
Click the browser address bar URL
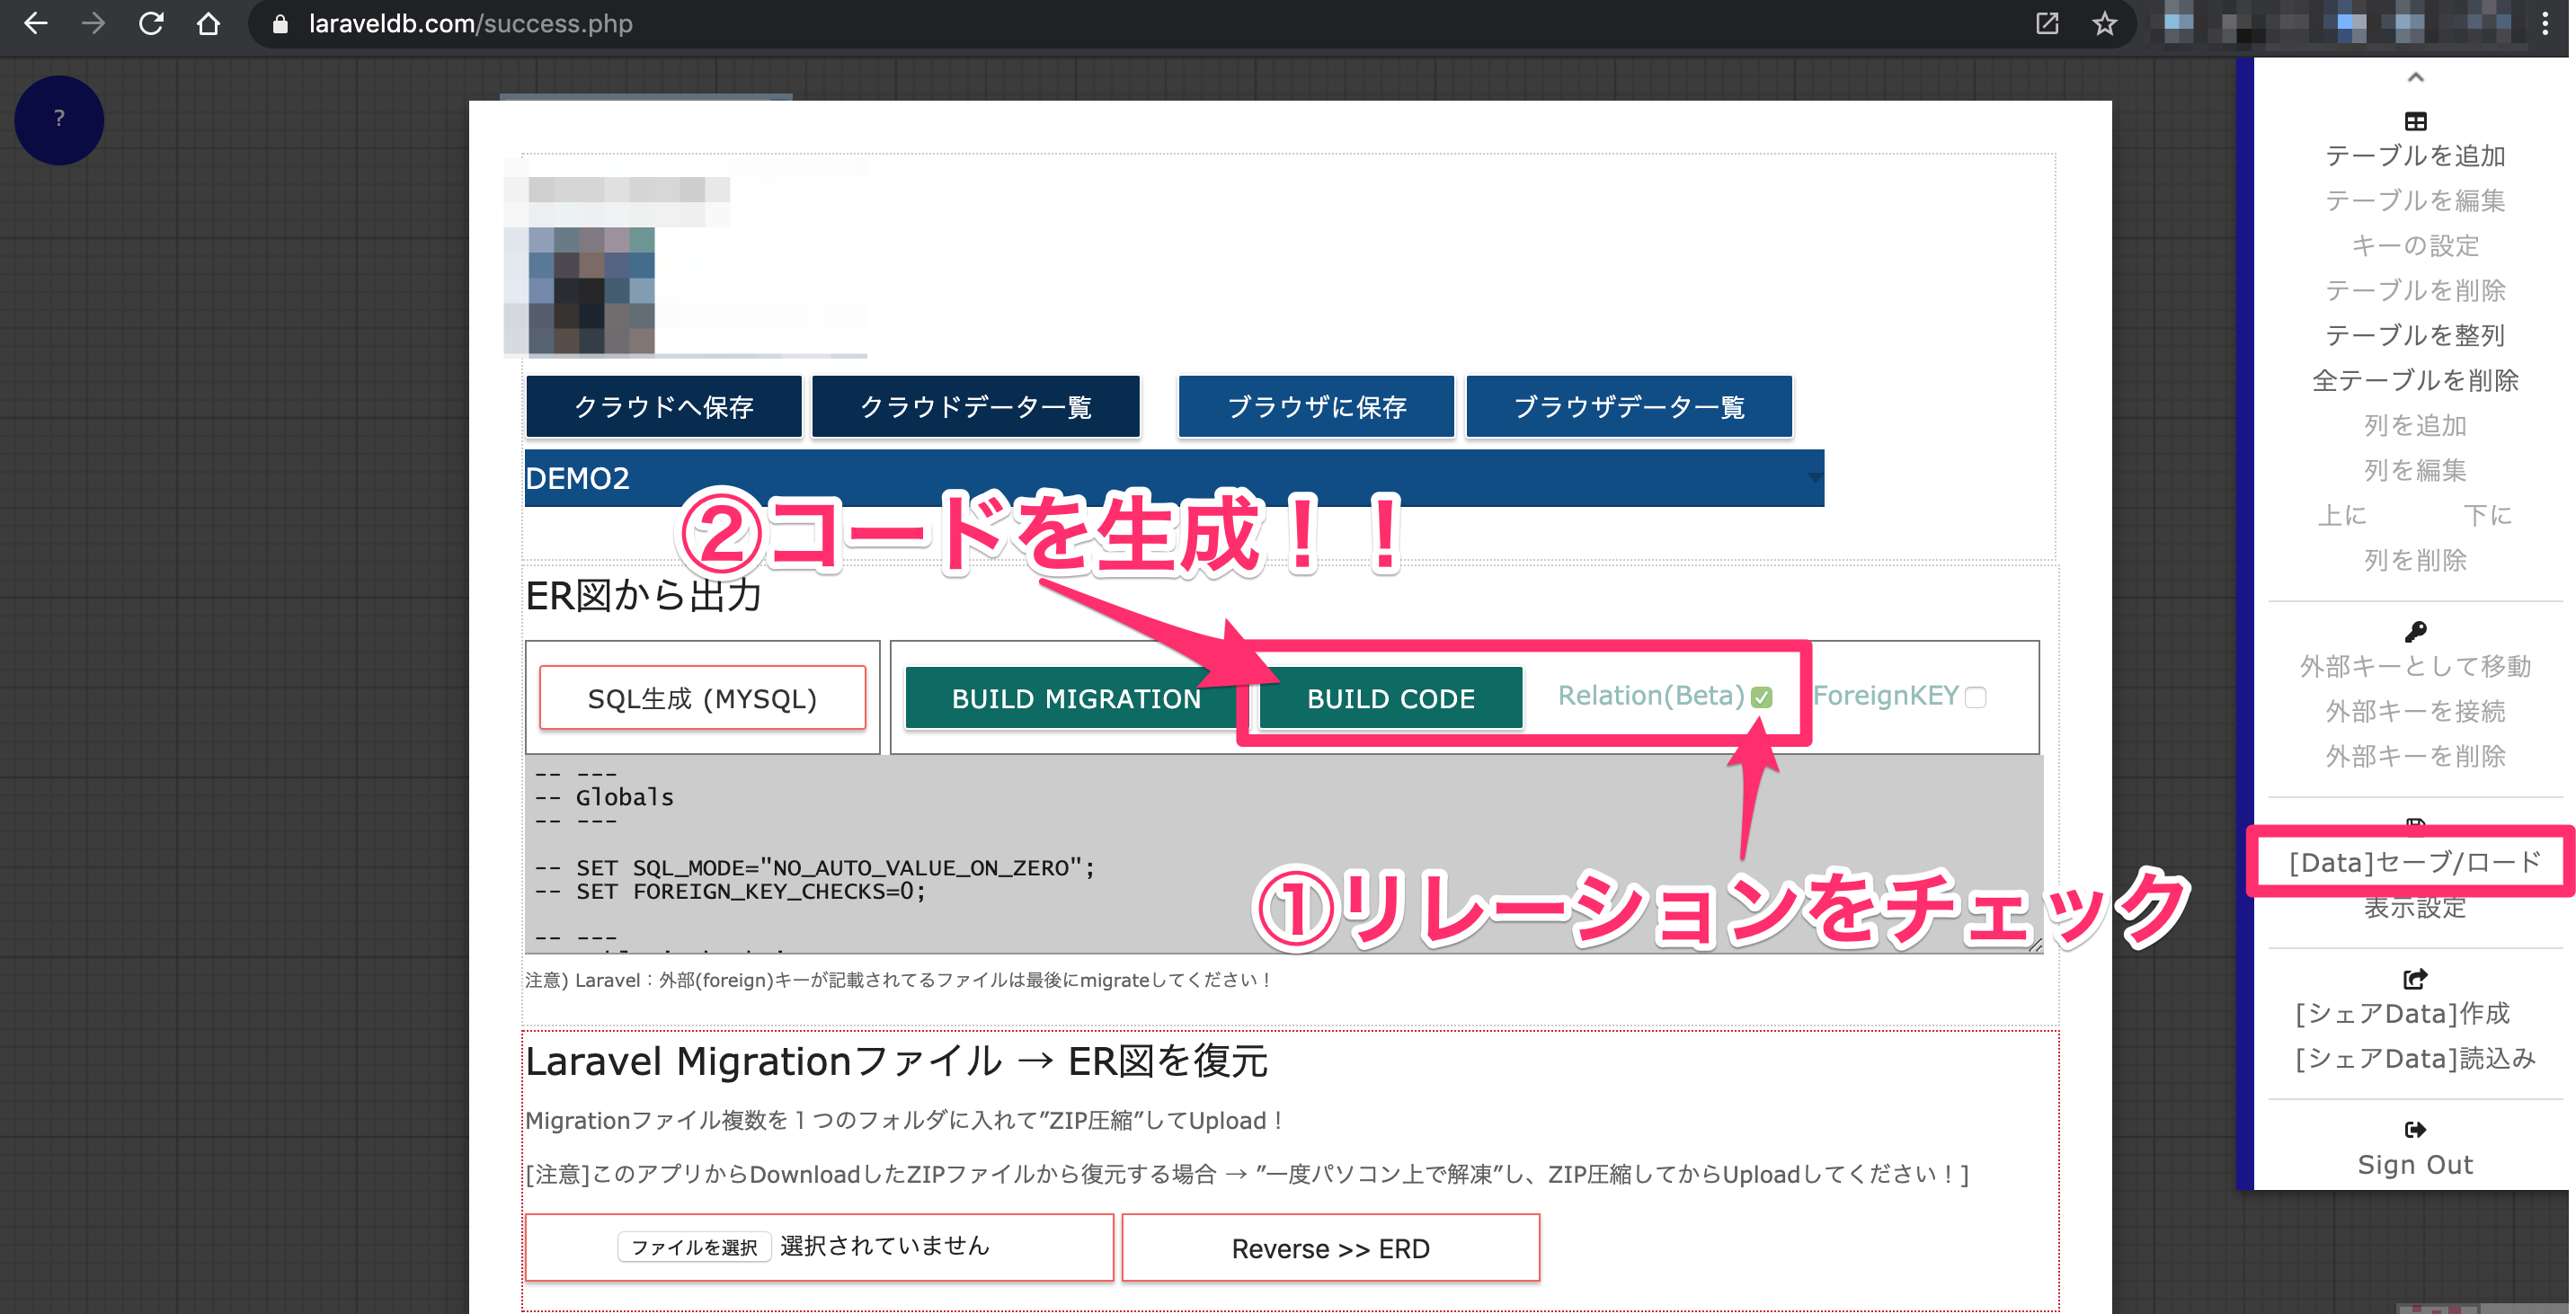tap(470, 24)
